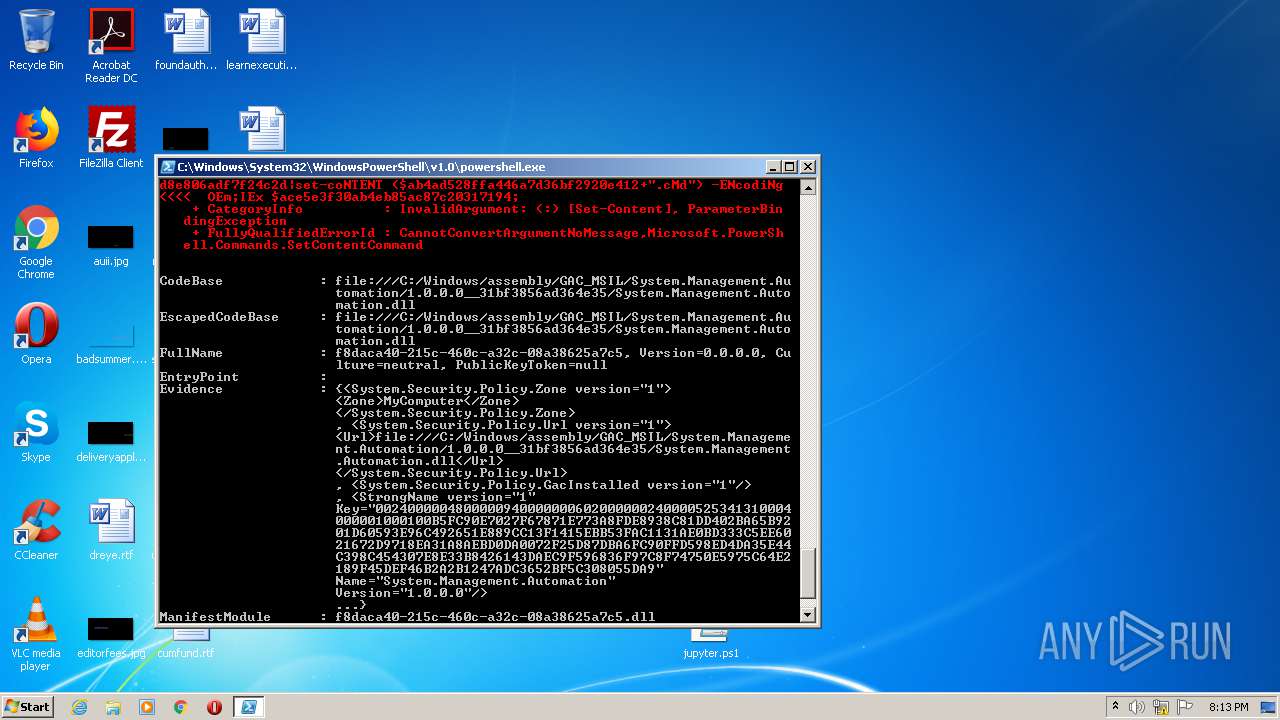1280x720 pixels.
Task: Open the Opera desktop shortcut
Action: [36, 334]
